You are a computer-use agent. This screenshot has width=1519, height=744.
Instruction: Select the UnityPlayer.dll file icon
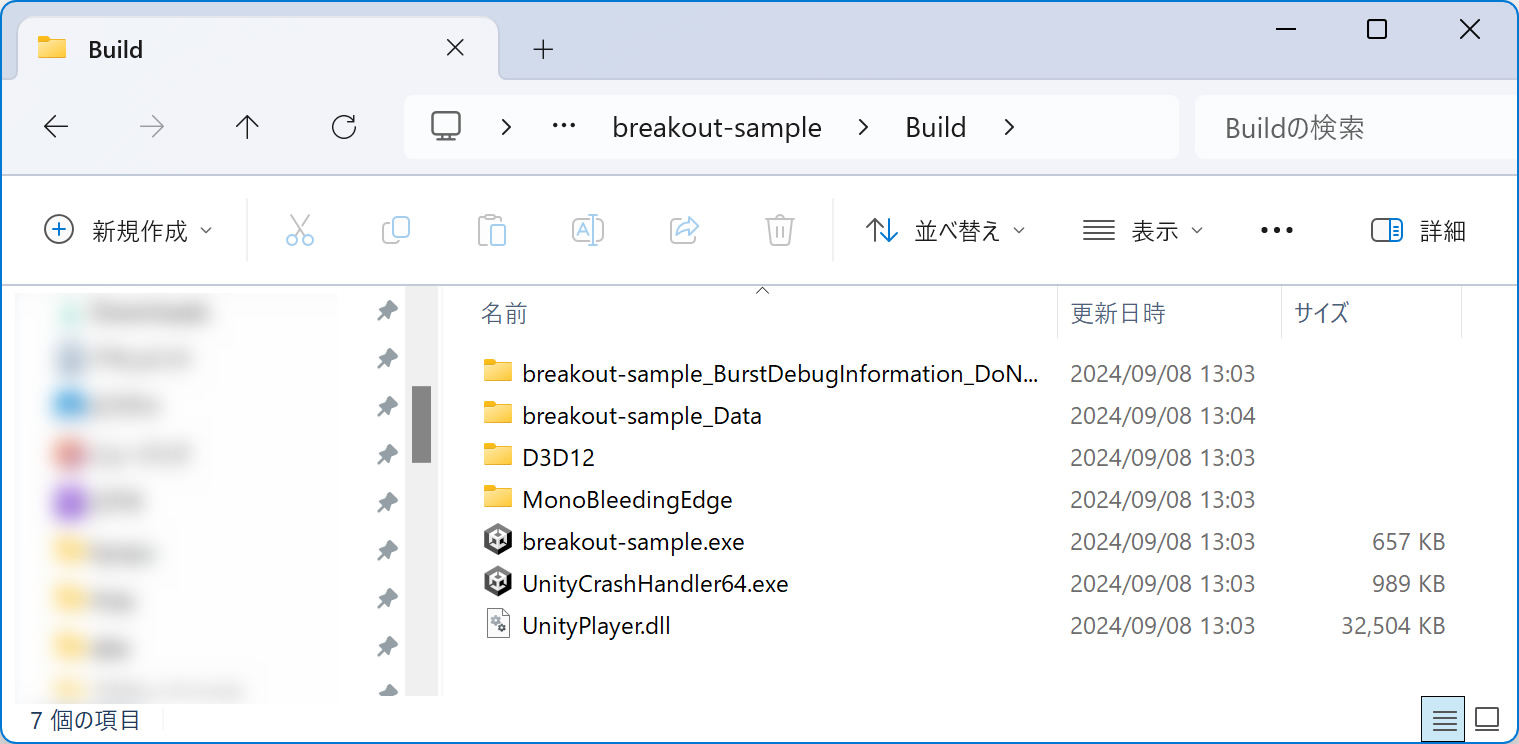(498, 625)
